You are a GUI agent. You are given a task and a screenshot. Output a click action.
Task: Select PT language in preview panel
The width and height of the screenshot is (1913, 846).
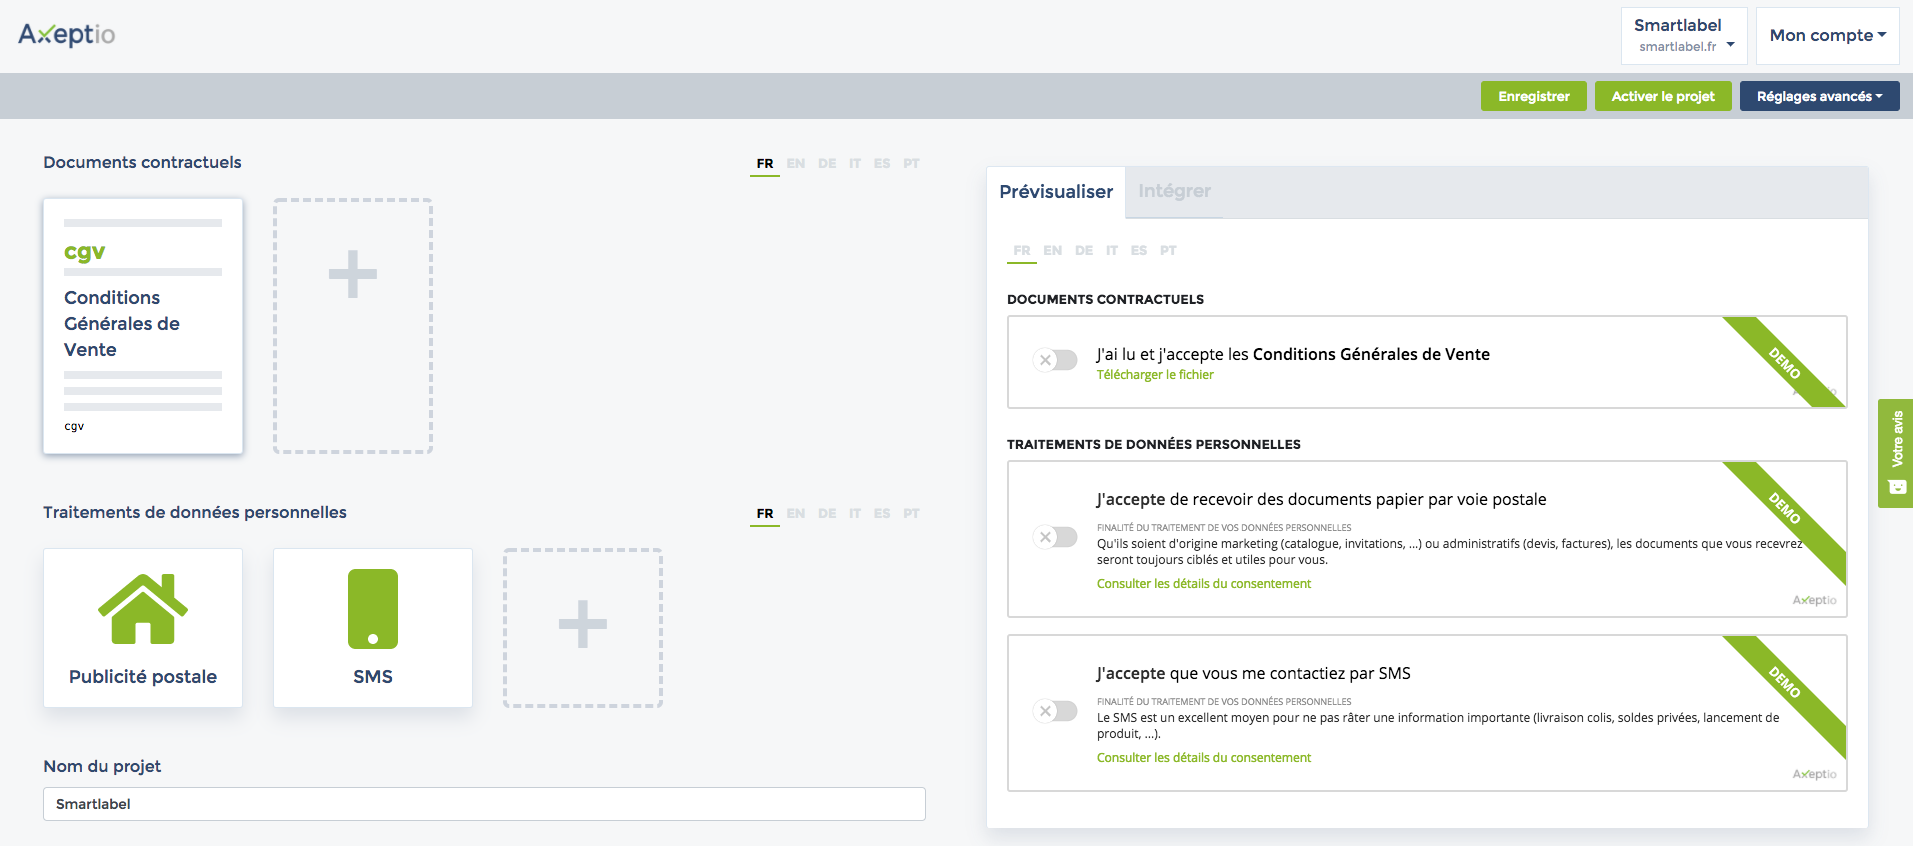pos(1168,251)
